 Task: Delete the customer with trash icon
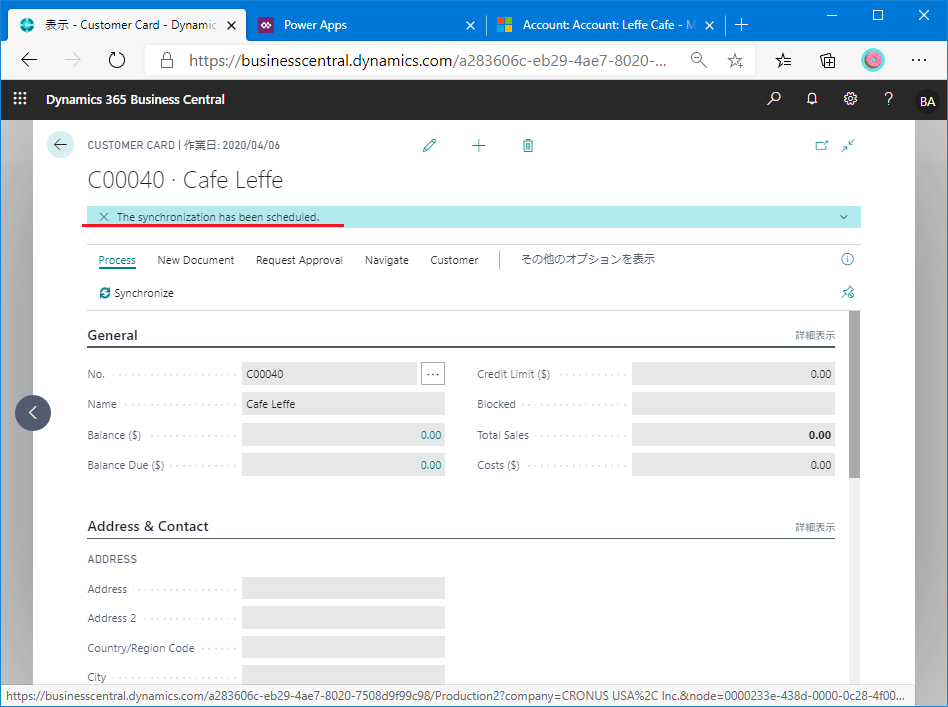(528, 145)
